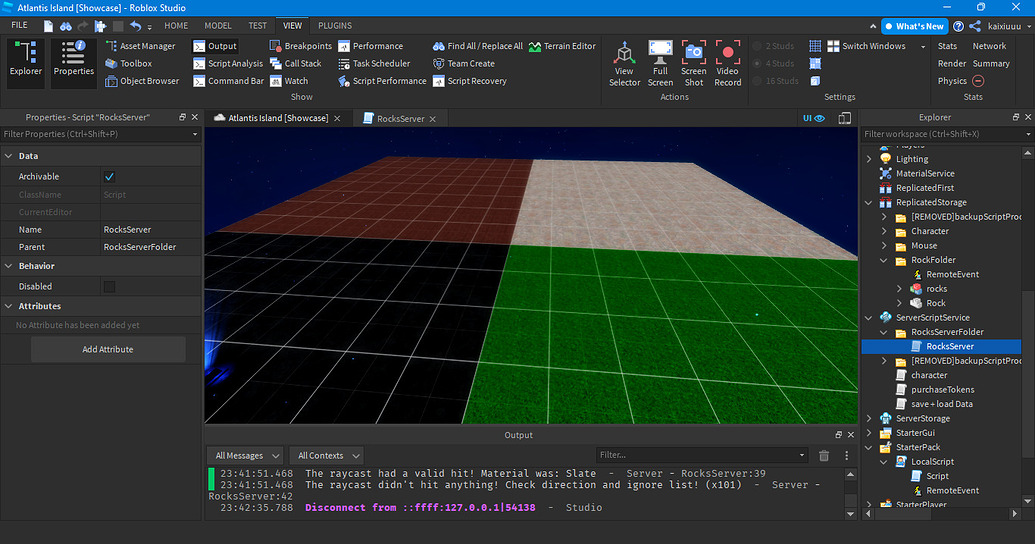Image resolution: width=1035 pixels, height=544 pixels.
Task: Click the Physics stats button
Action: [952, 81]
